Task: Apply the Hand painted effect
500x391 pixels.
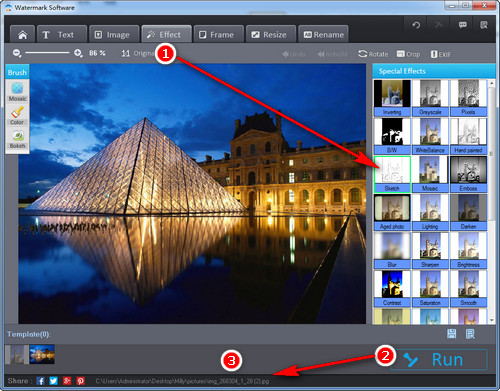Action: tap(468, 136)
